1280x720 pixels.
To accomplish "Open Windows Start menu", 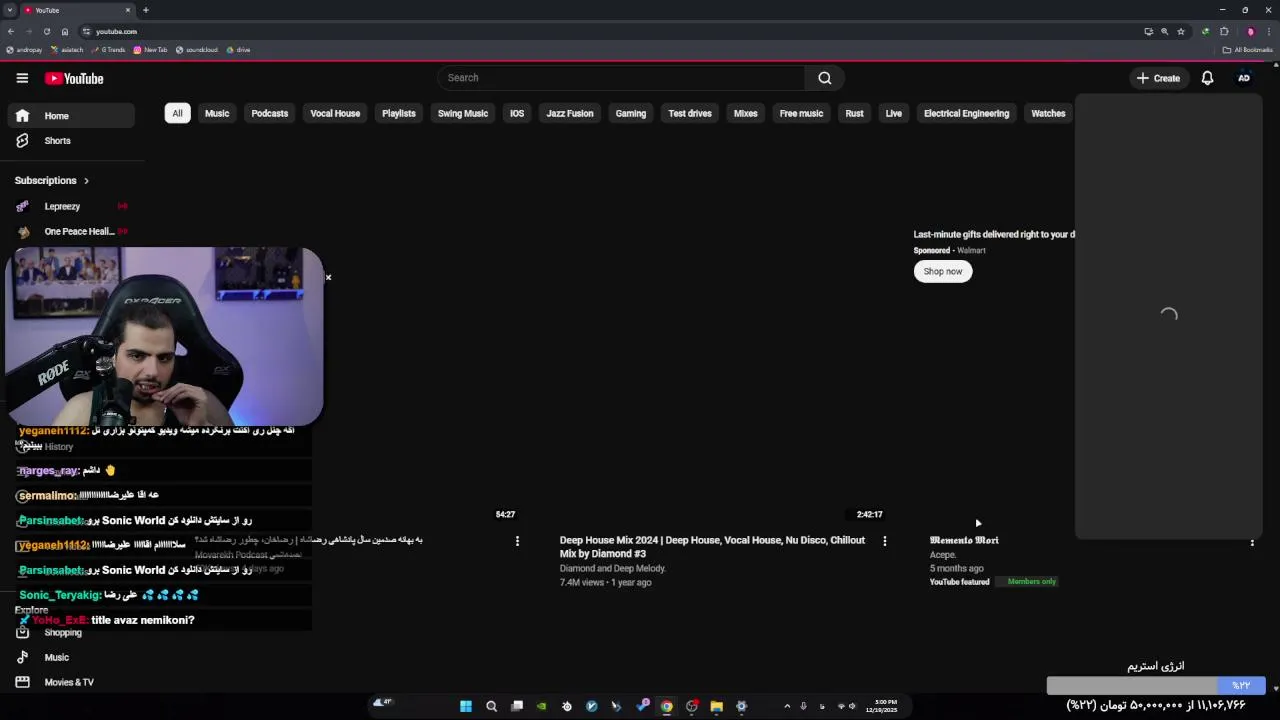I will (466, 706).
